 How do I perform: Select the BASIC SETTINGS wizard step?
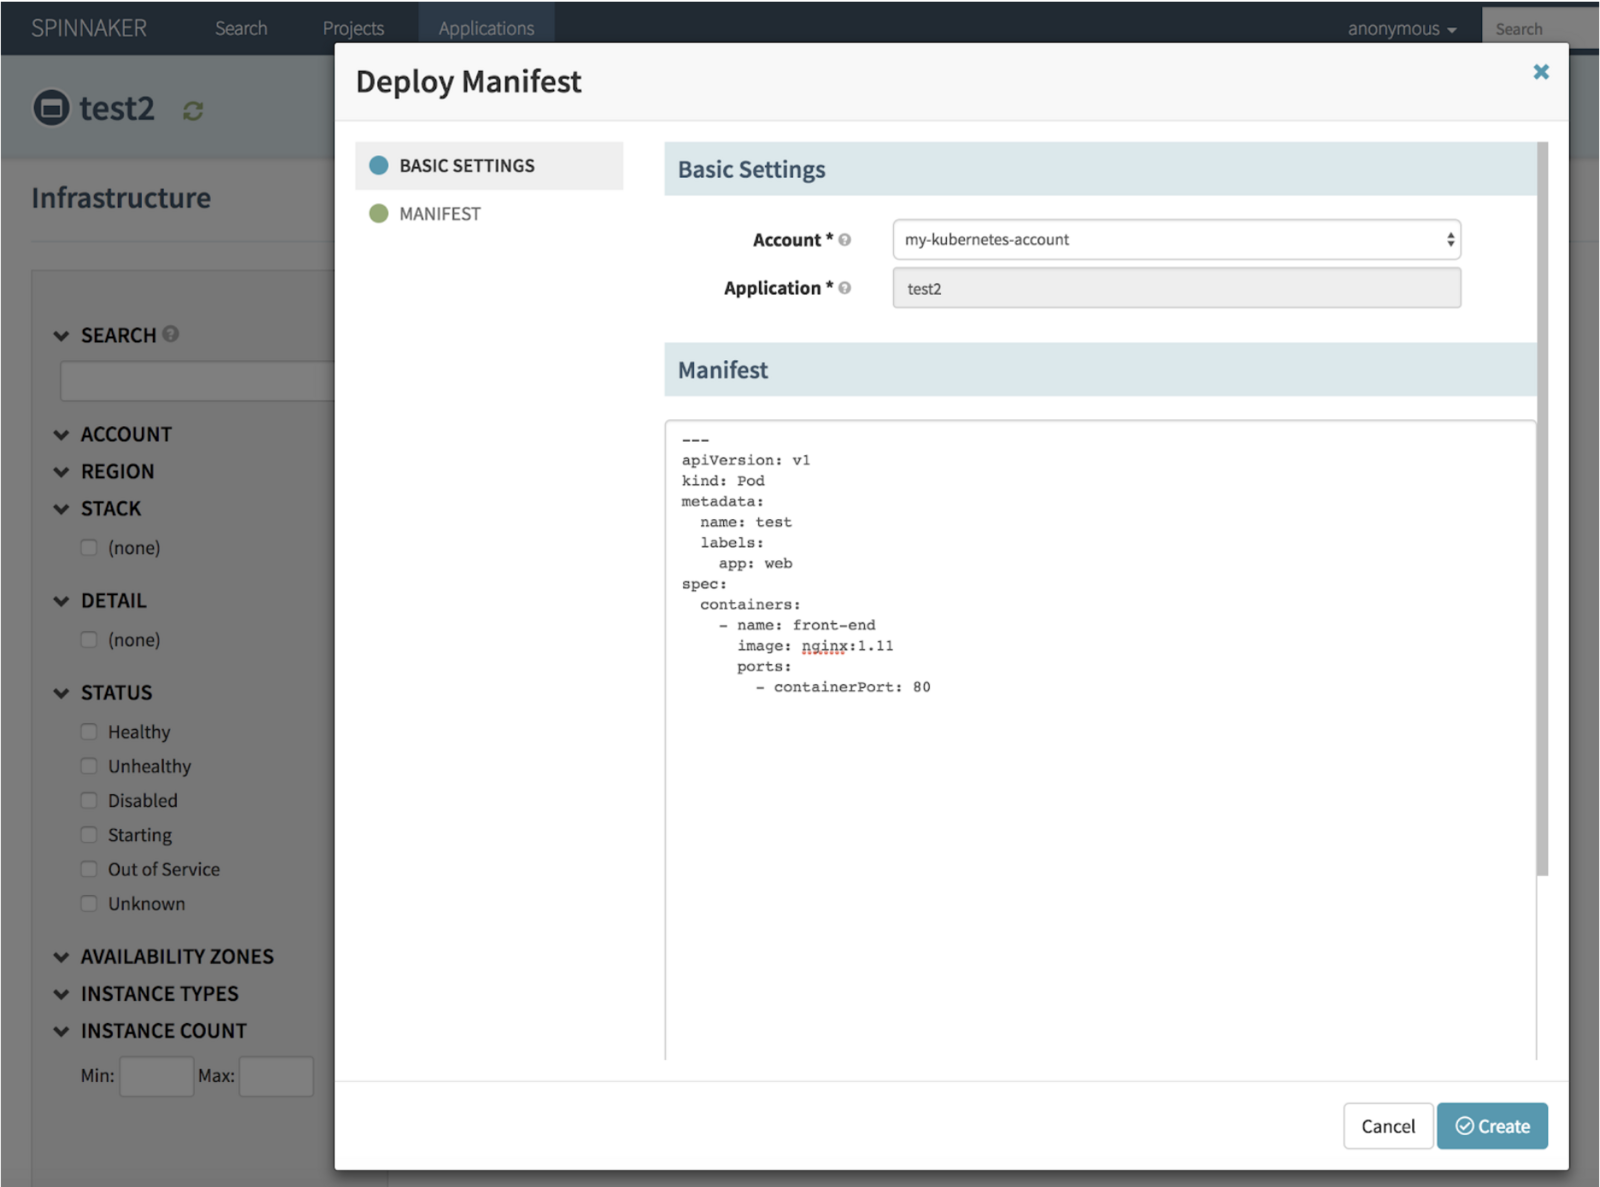point(489,165)
